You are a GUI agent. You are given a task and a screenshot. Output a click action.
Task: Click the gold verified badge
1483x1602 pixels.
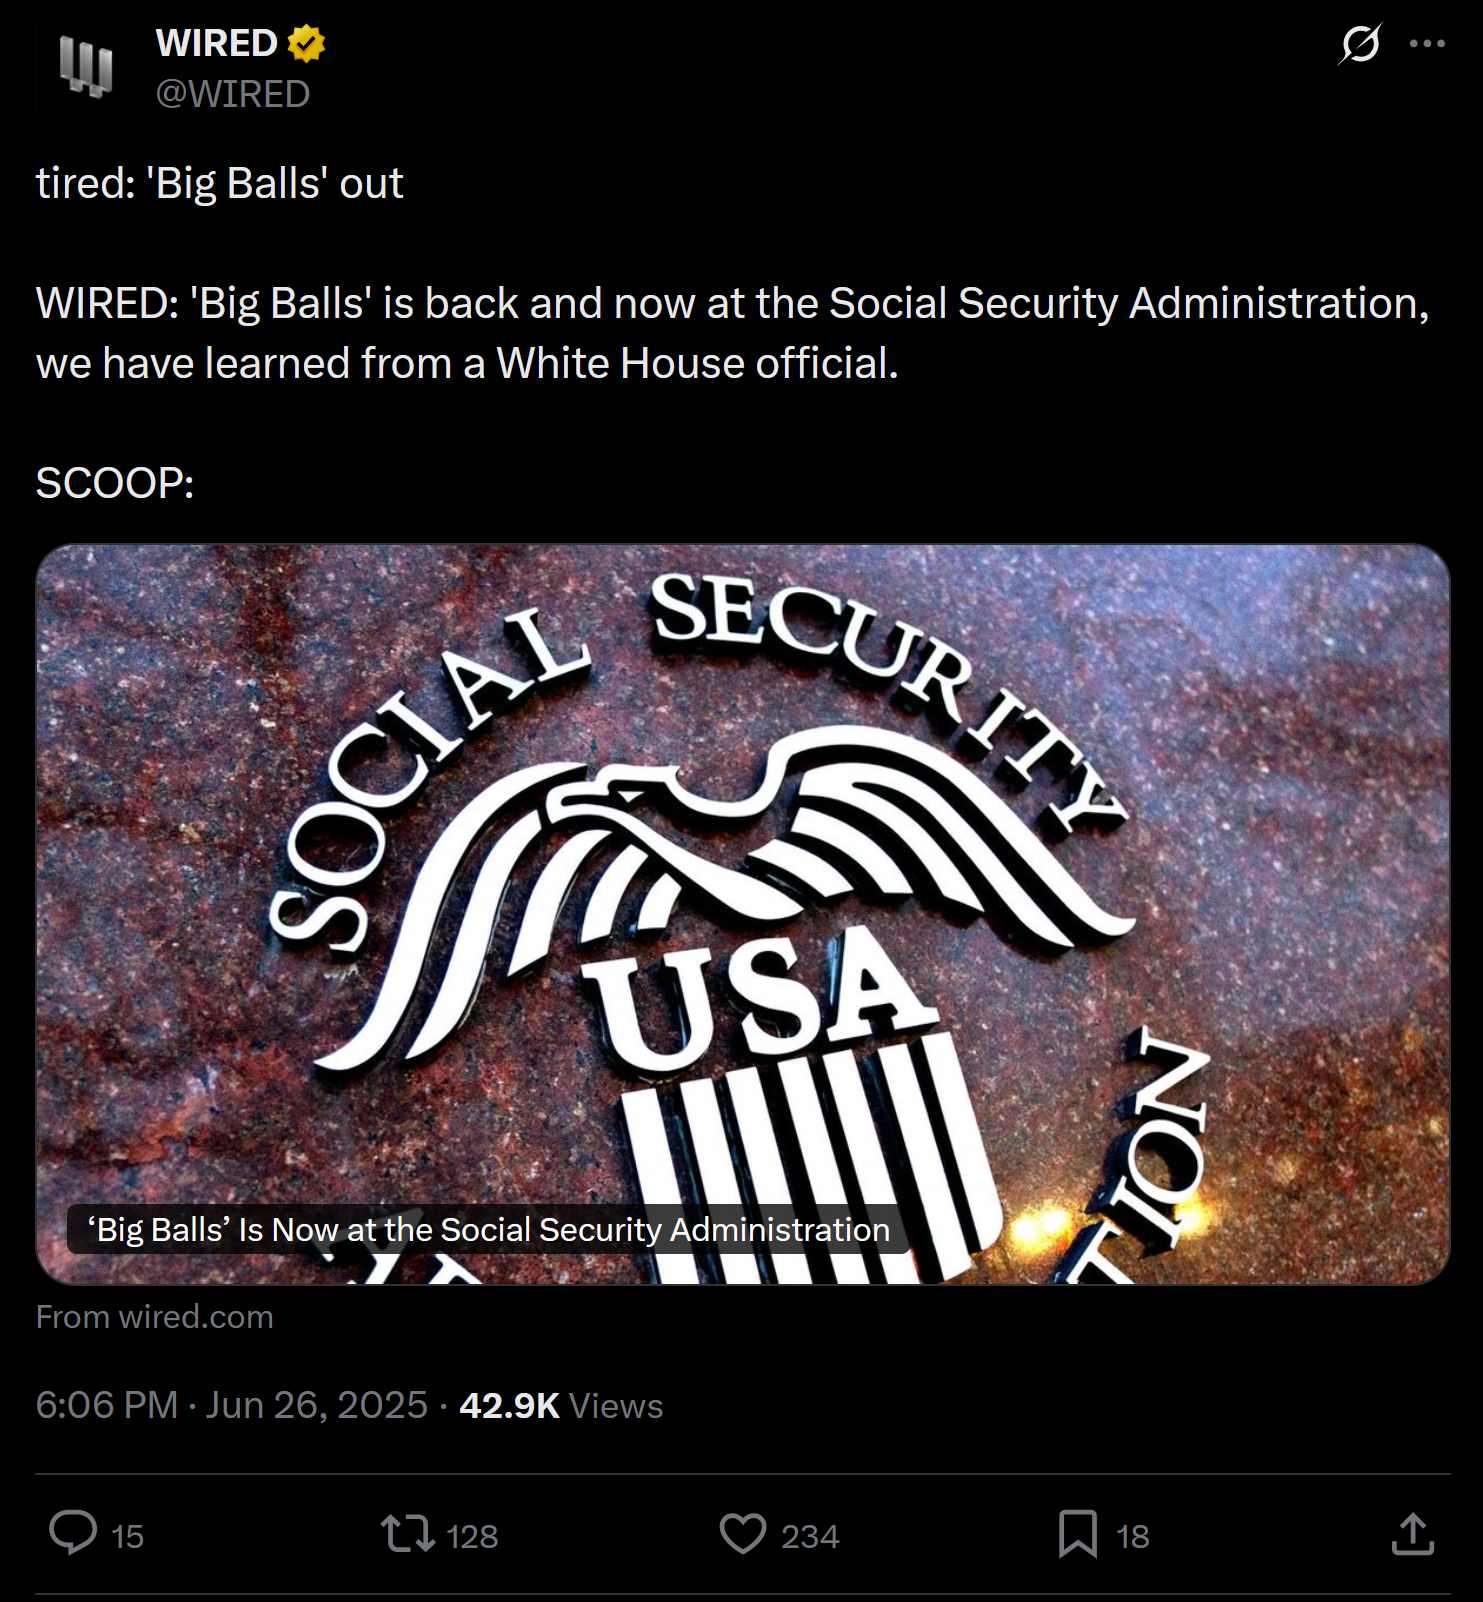tap(306, 44)
